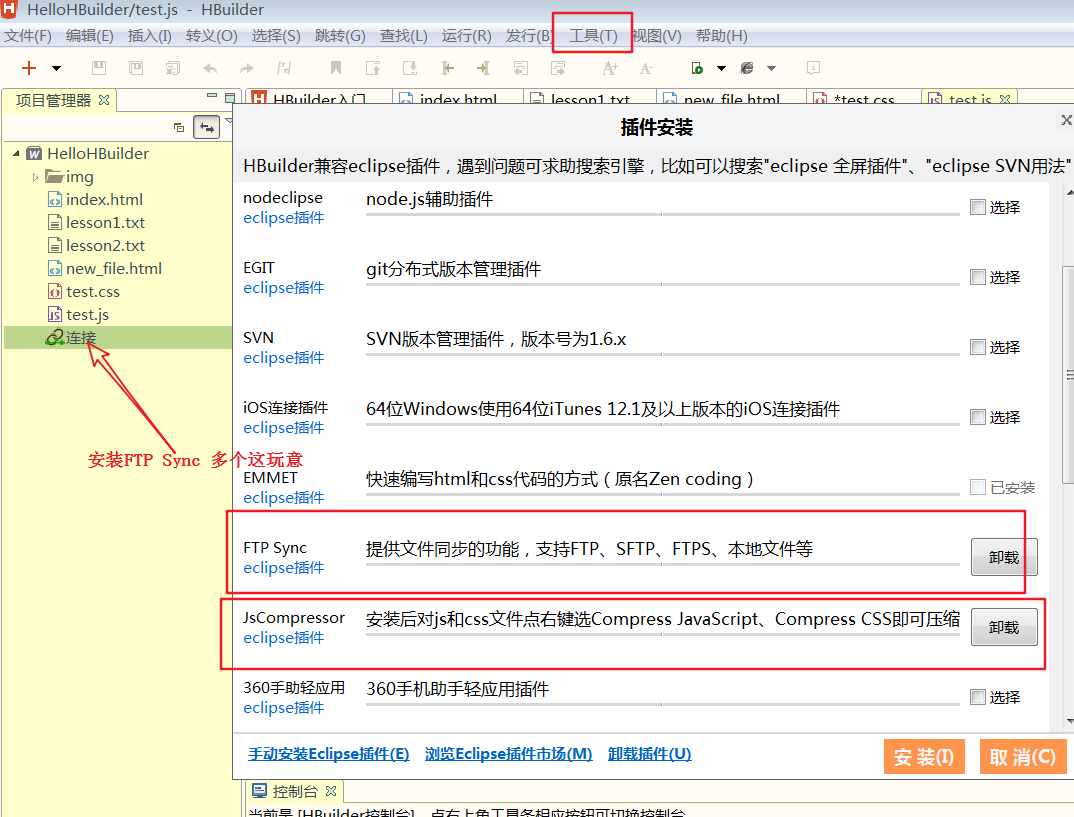
Task: Click the eclipse插件 link under SVN
Action: (284, 357)
